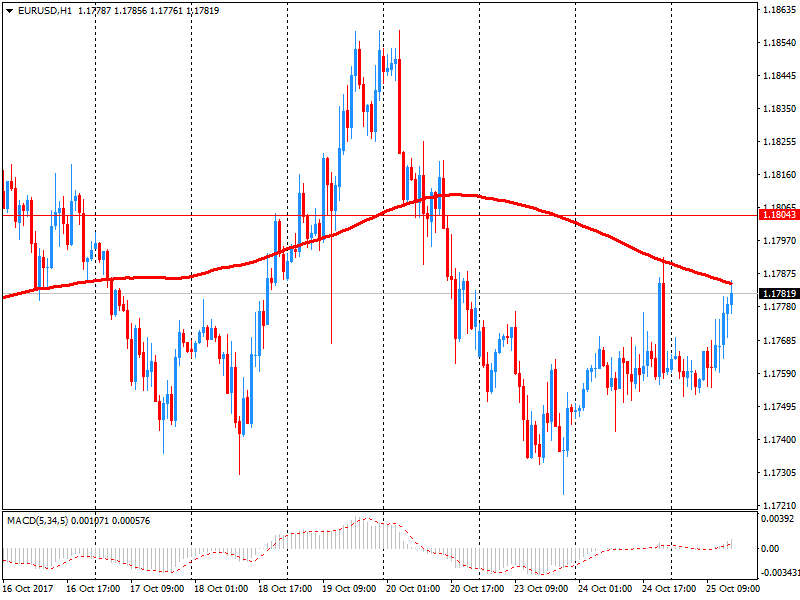Click the 1.18350 price axis value
The height and width of the screenshot is (600, 800).
[x=780, y=109]
